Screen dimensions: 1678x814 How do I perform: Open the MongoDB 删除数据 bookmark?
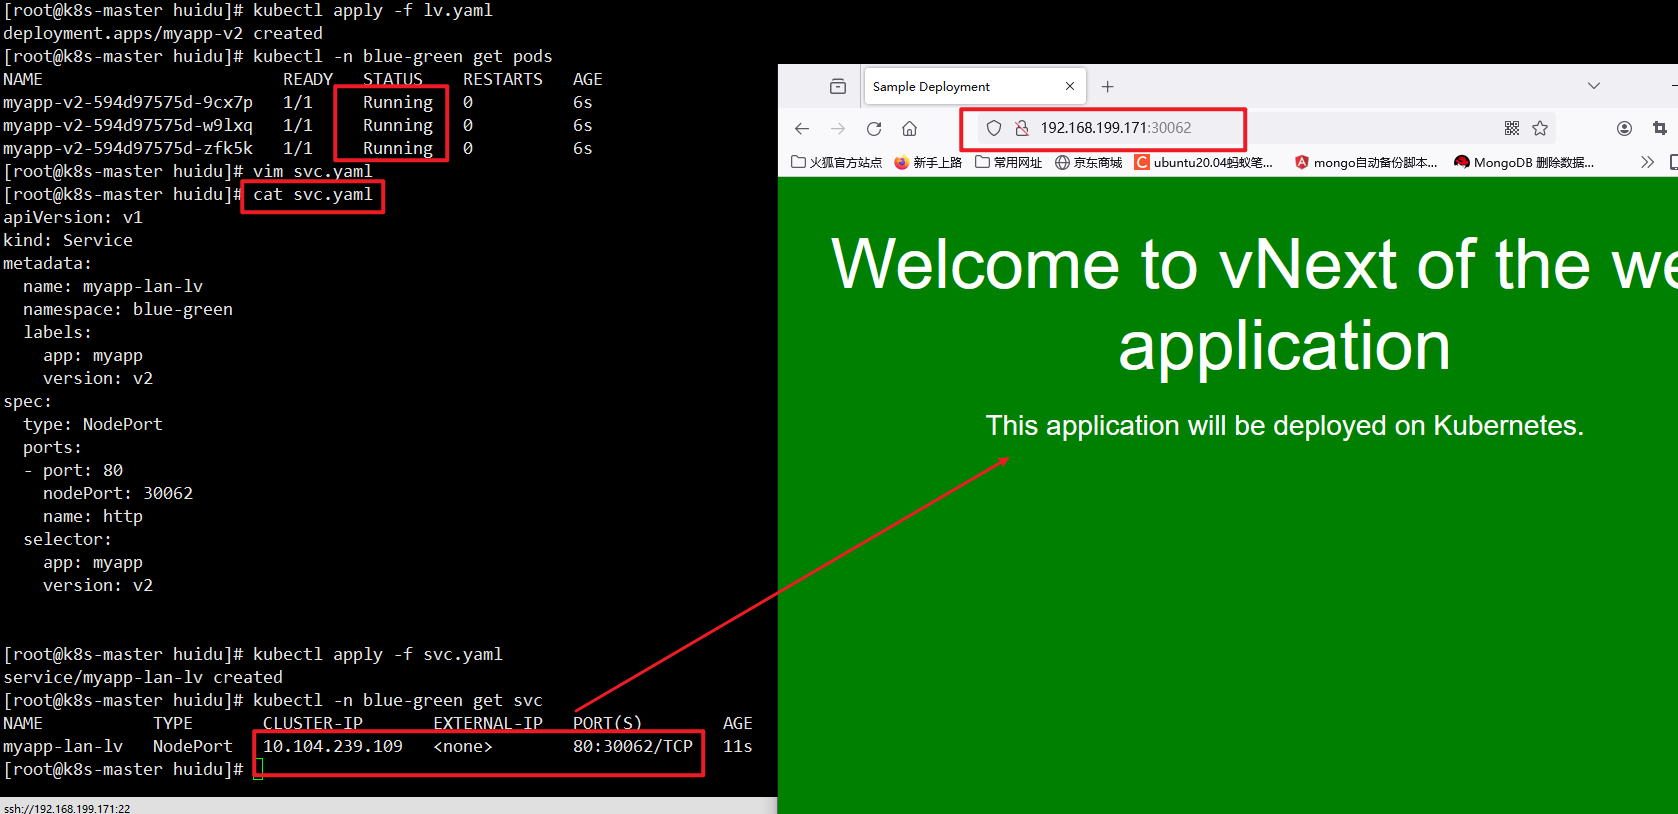point(1524,162)
